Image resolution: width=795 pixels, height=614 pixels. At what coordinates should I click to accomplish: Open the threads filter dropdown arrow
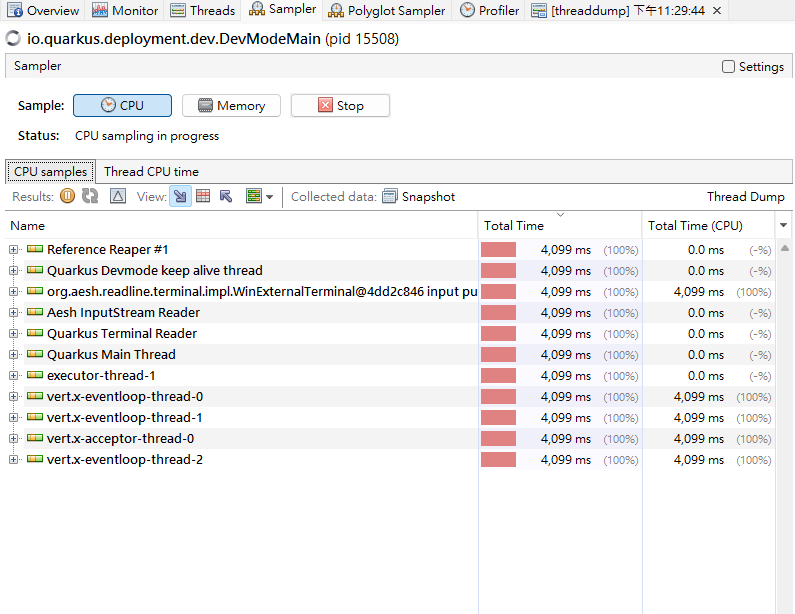pos(270,197)
